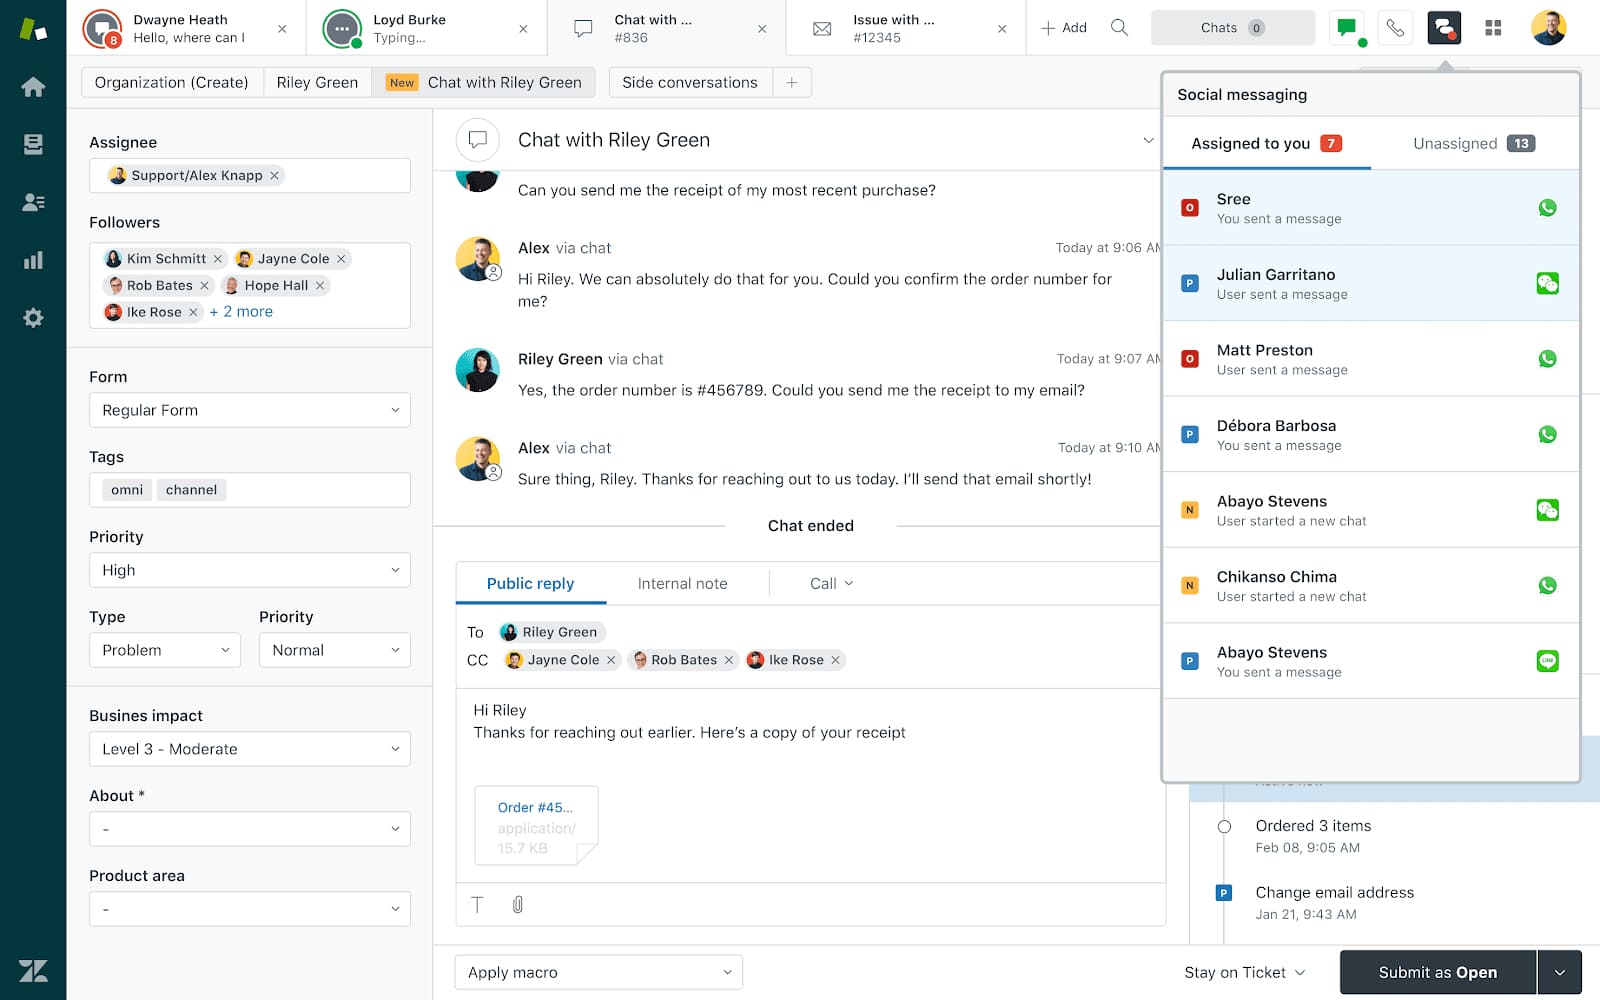This screenshot has height=1000, width=1600.
Task: Switch to the Internal note tab
Action: tap(682, 583)
